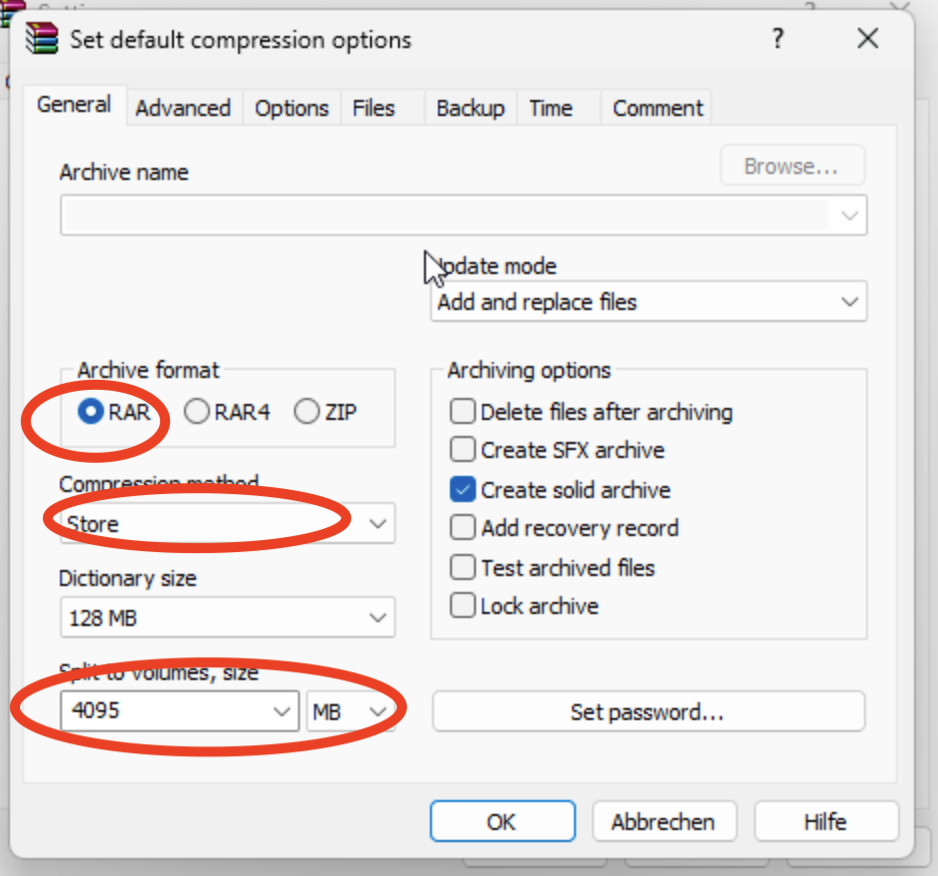This screenshot has height=876, width=938.
Task: Click the Browse... button
Action: pos(791,166)
